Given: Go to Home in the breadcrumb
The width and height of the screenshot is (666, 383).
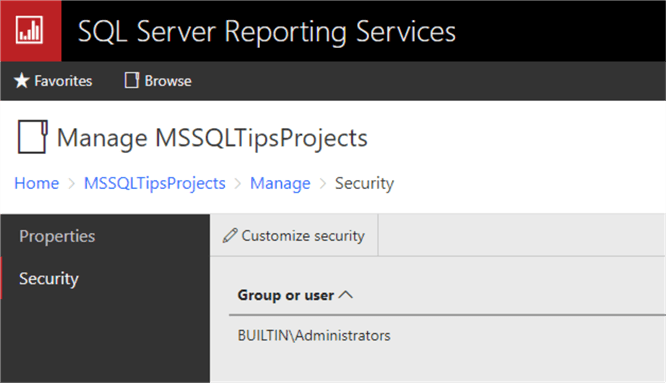Looking at the screenshot, I should (37, 183).
